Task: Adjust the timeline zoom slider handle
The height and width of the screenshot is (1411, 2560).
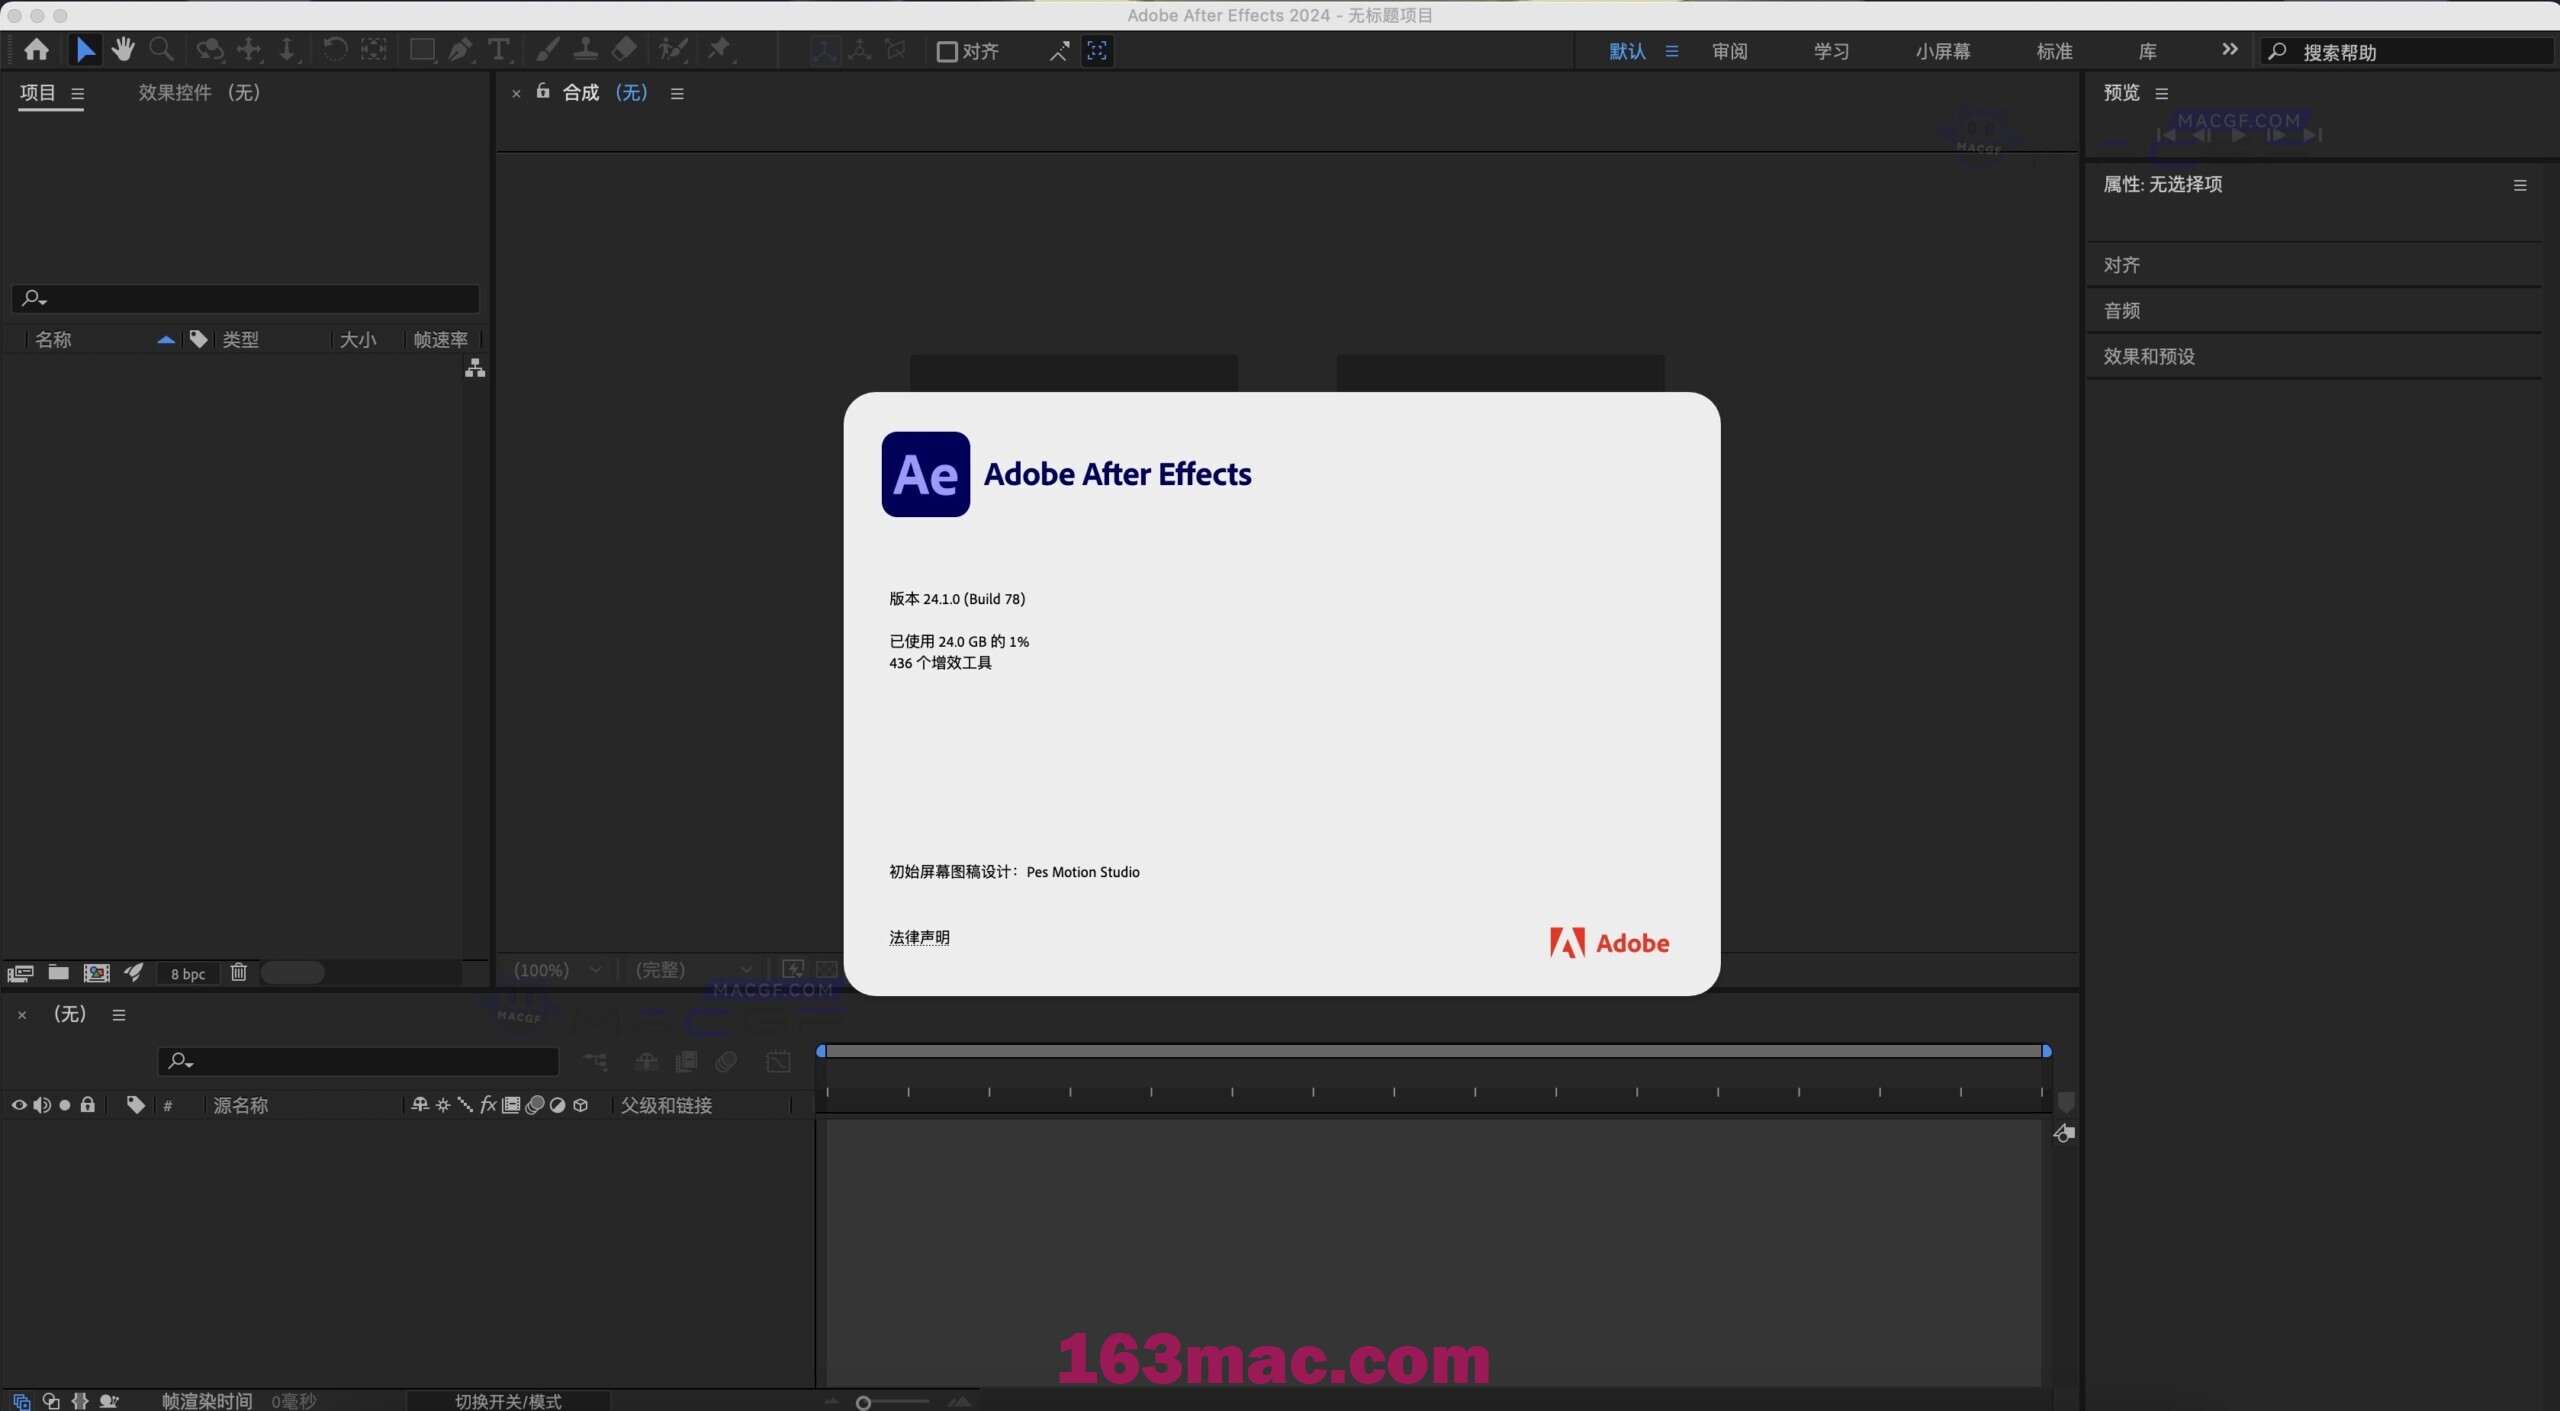Action: 863,1403
